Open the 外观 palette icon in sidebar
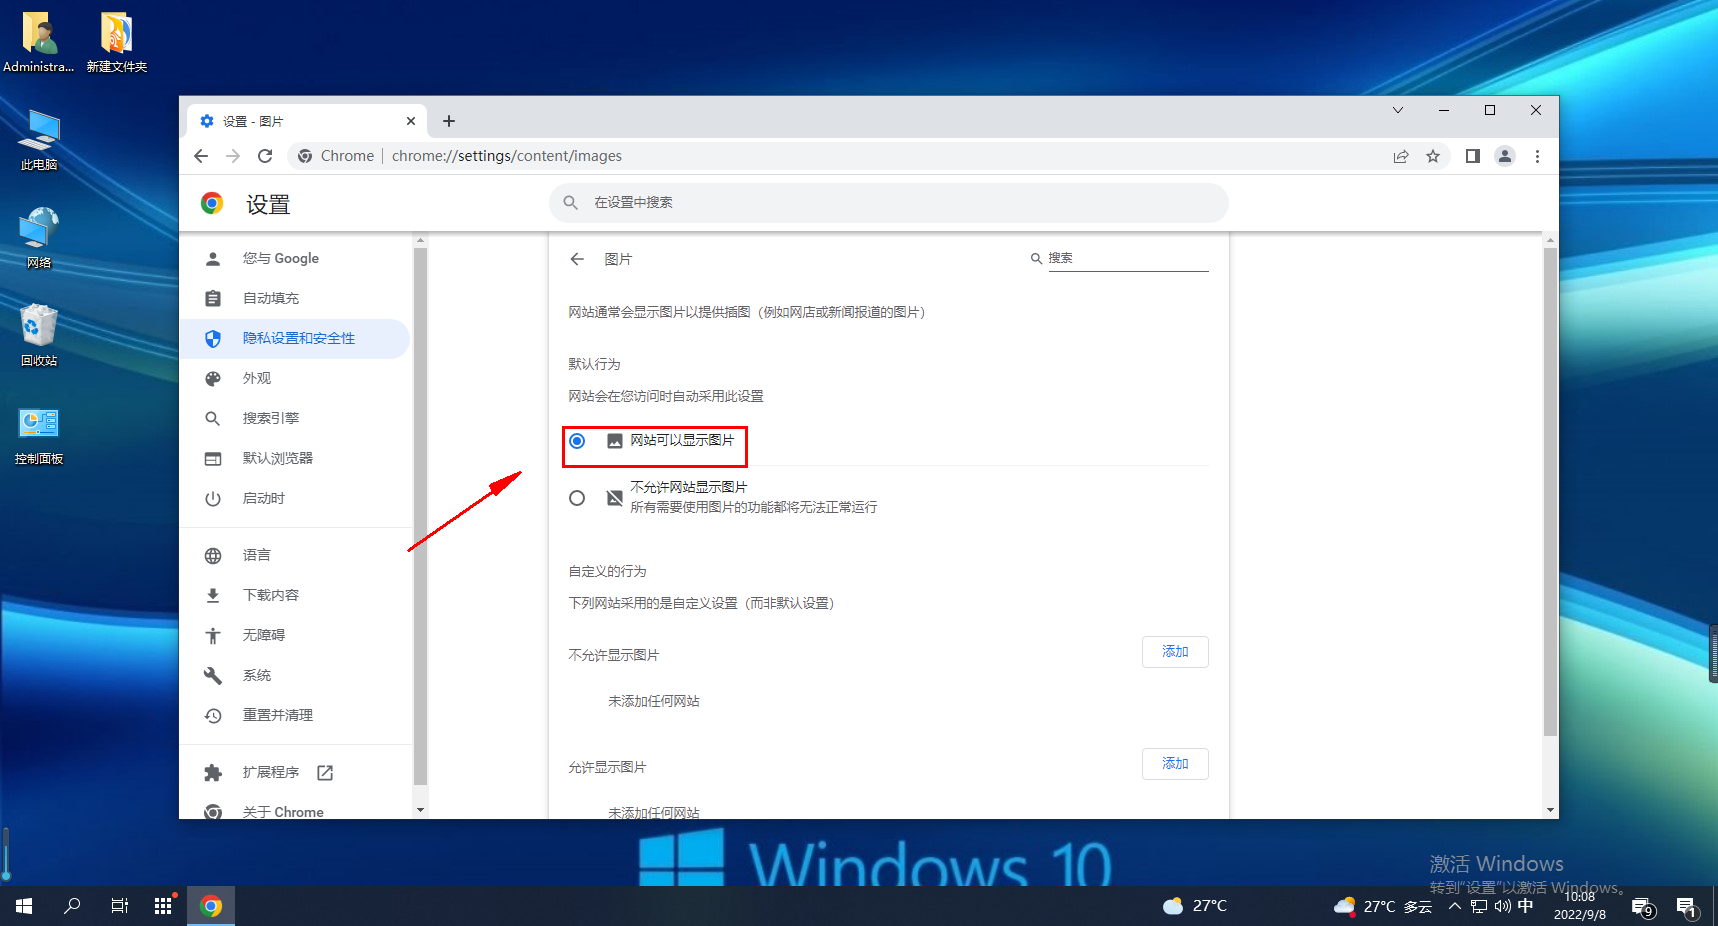1718x926 pixels. 213,378
